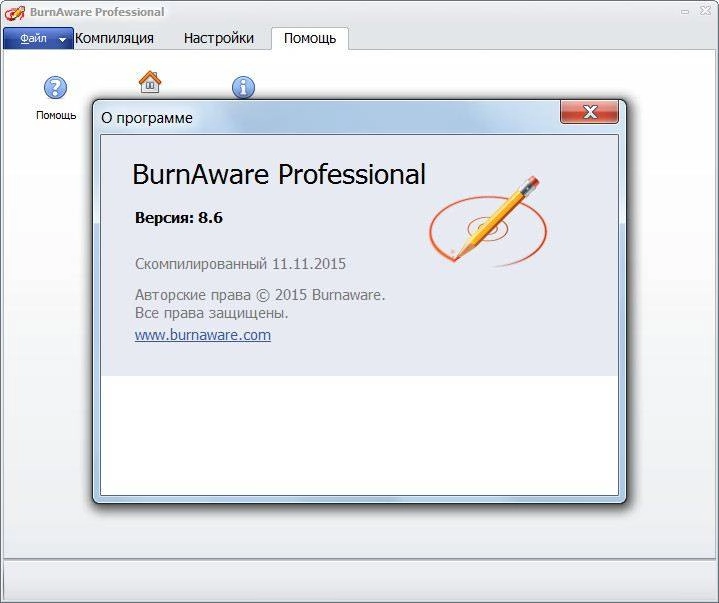The image size is (719, 603).
Task: Click the pencil and disc logo image
Action: (x=488, y=221)
